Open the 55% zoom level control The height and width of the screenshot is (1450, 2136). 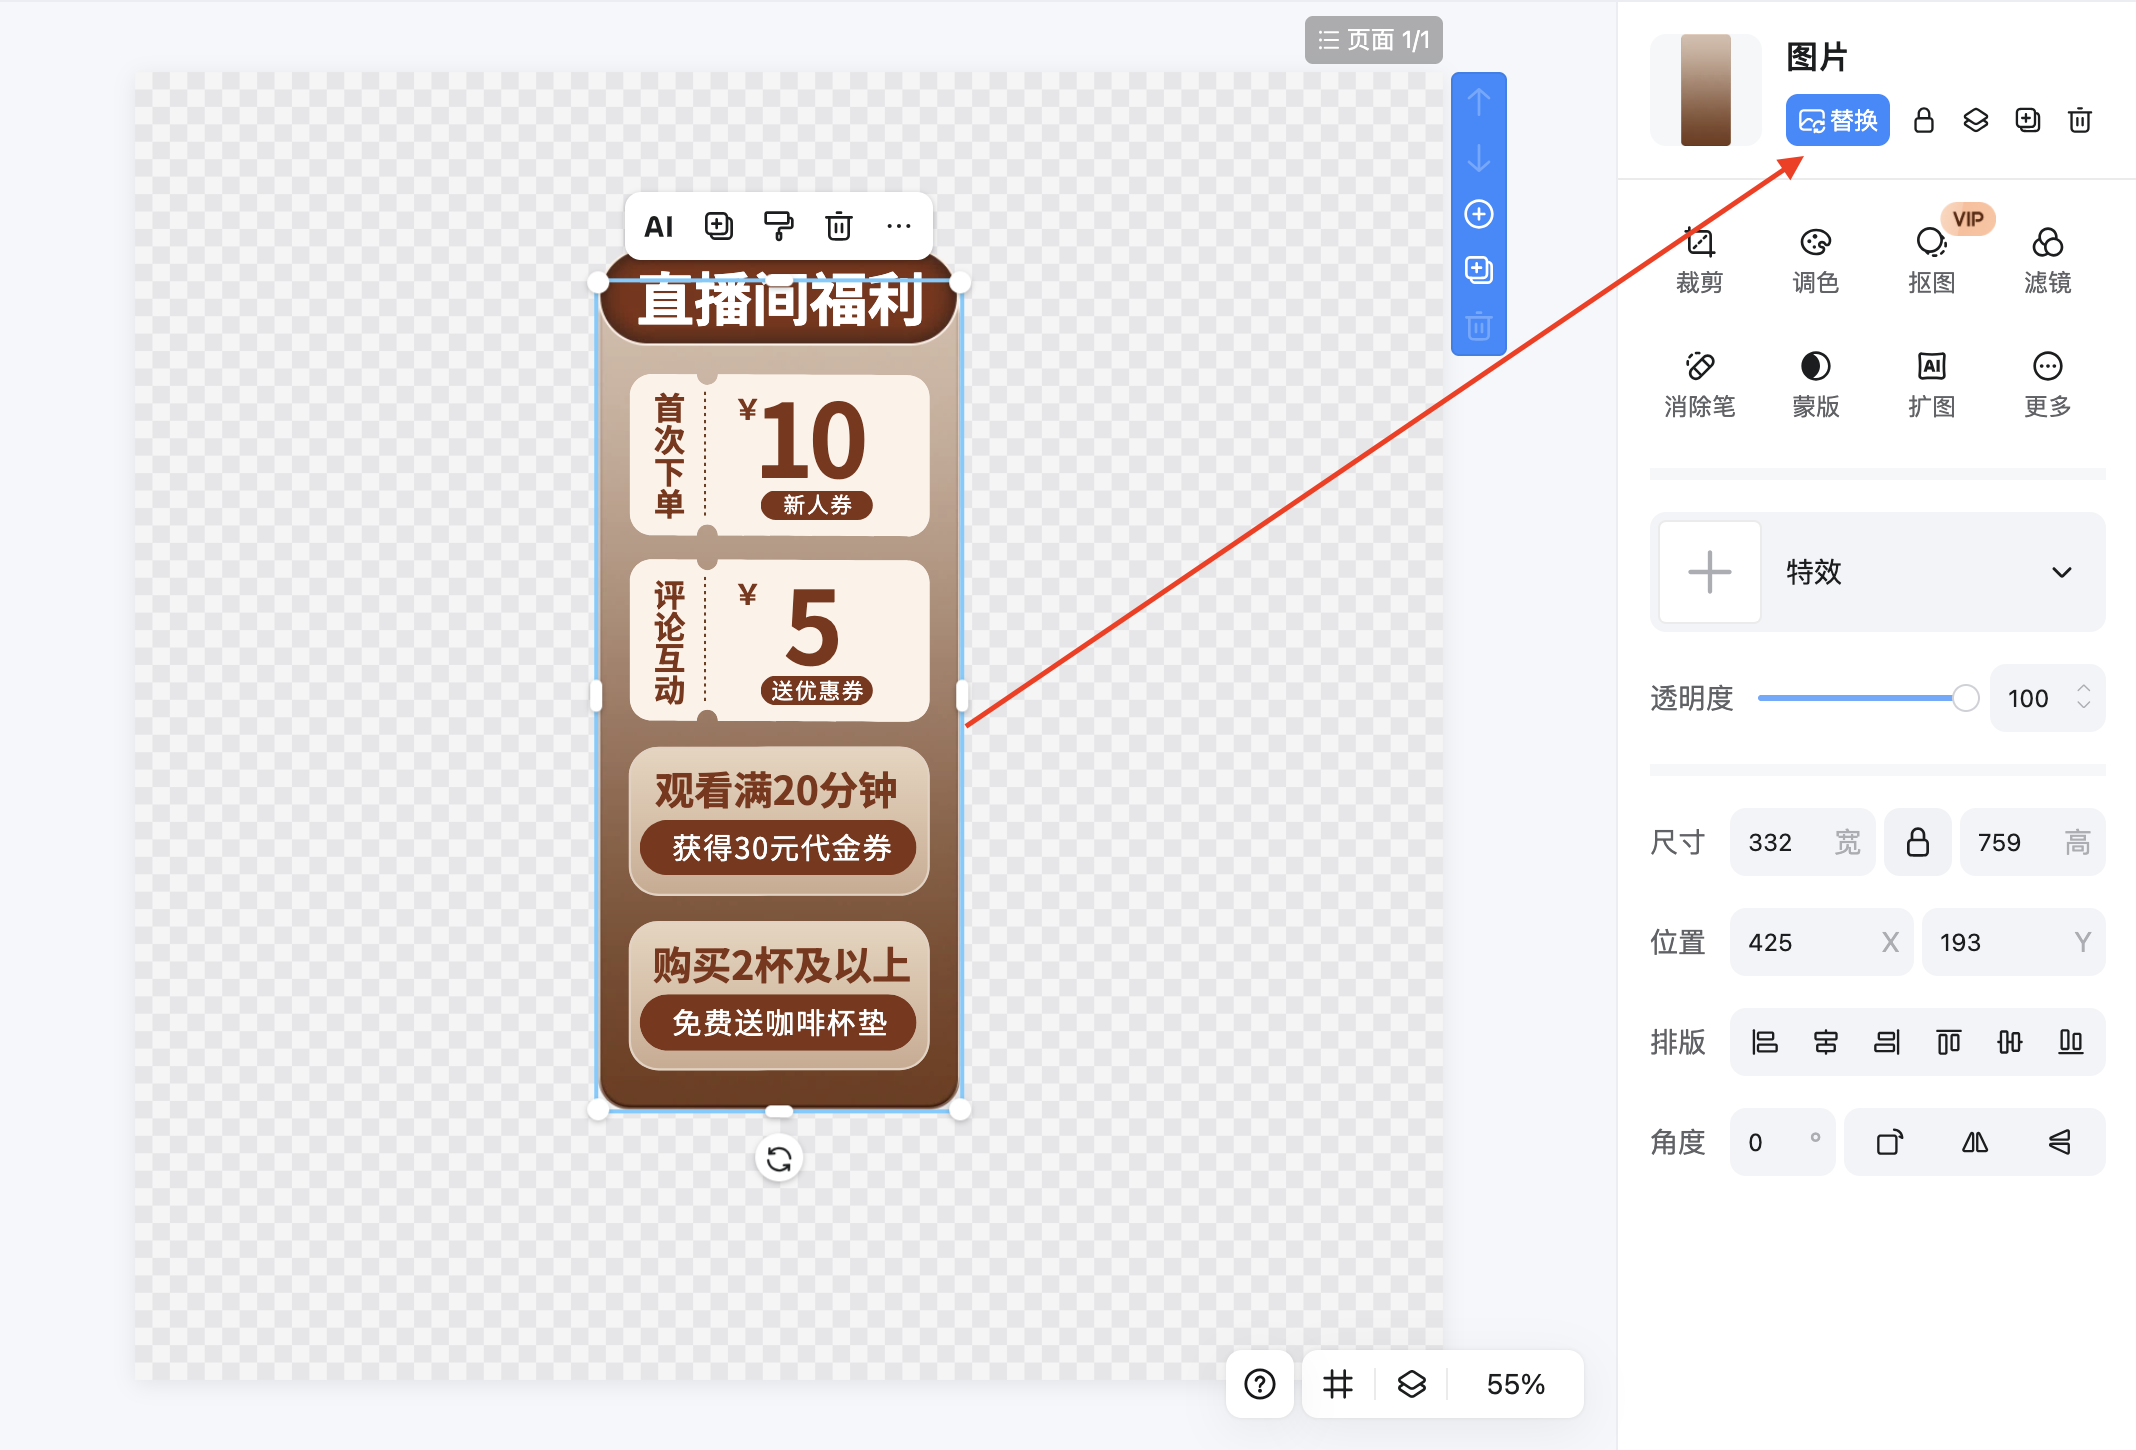click(1513, 1384)
